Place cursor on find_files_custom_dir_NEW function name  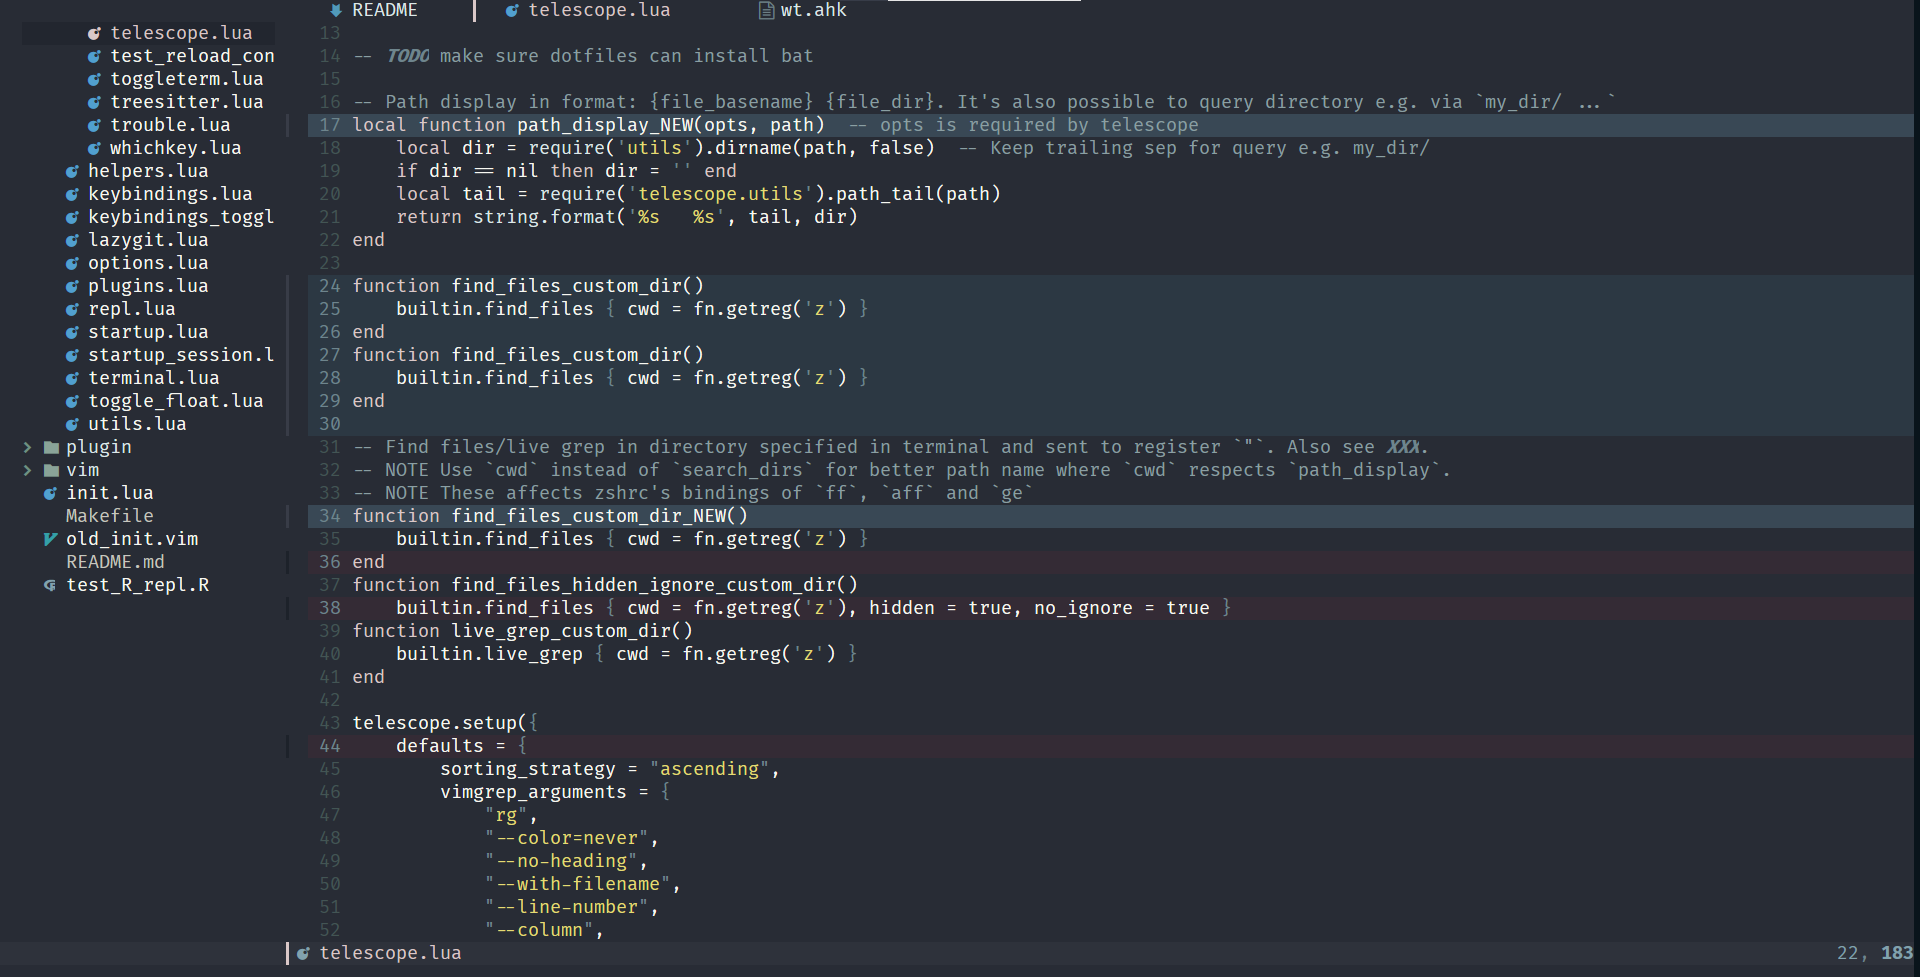pyautogui.click(x=588, y=516)
